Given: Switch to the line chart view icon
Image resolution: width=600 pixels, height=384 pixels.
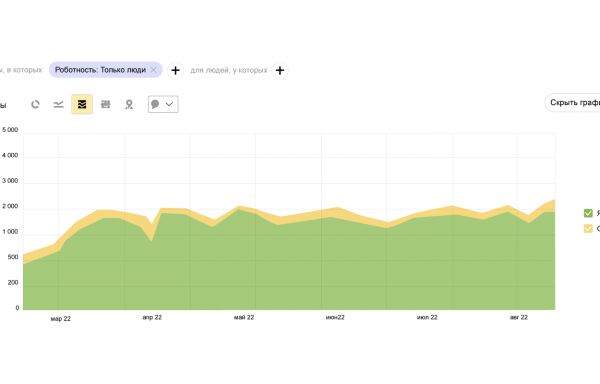Looking at the screenshot, I should 59,104.
